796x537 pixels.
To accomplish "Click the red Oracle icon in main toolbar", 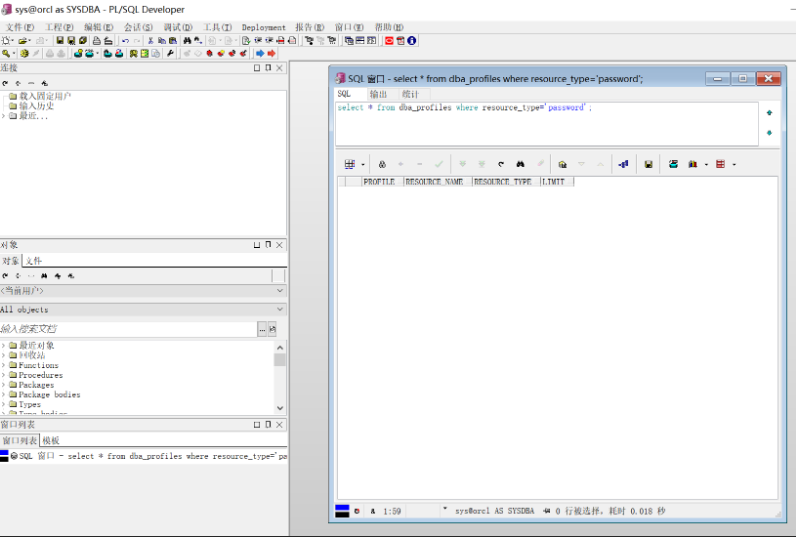I will (389, 41).
